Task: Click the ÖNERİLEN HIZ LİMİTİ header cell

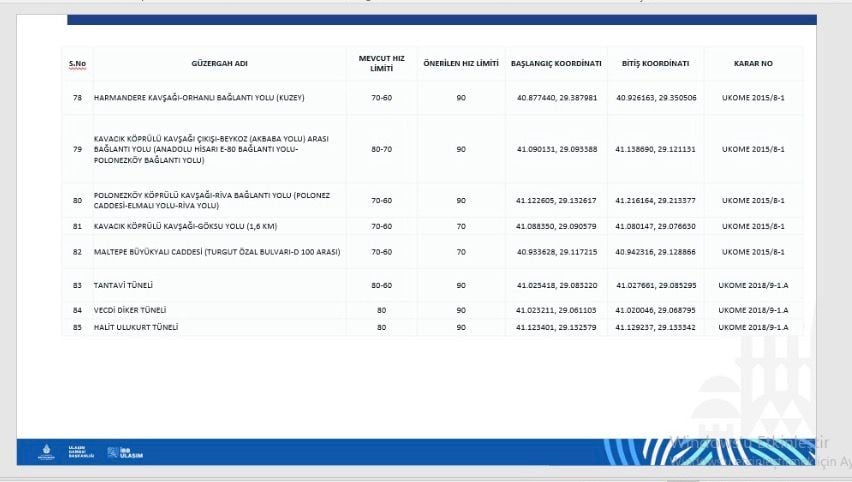Action: 461,64
